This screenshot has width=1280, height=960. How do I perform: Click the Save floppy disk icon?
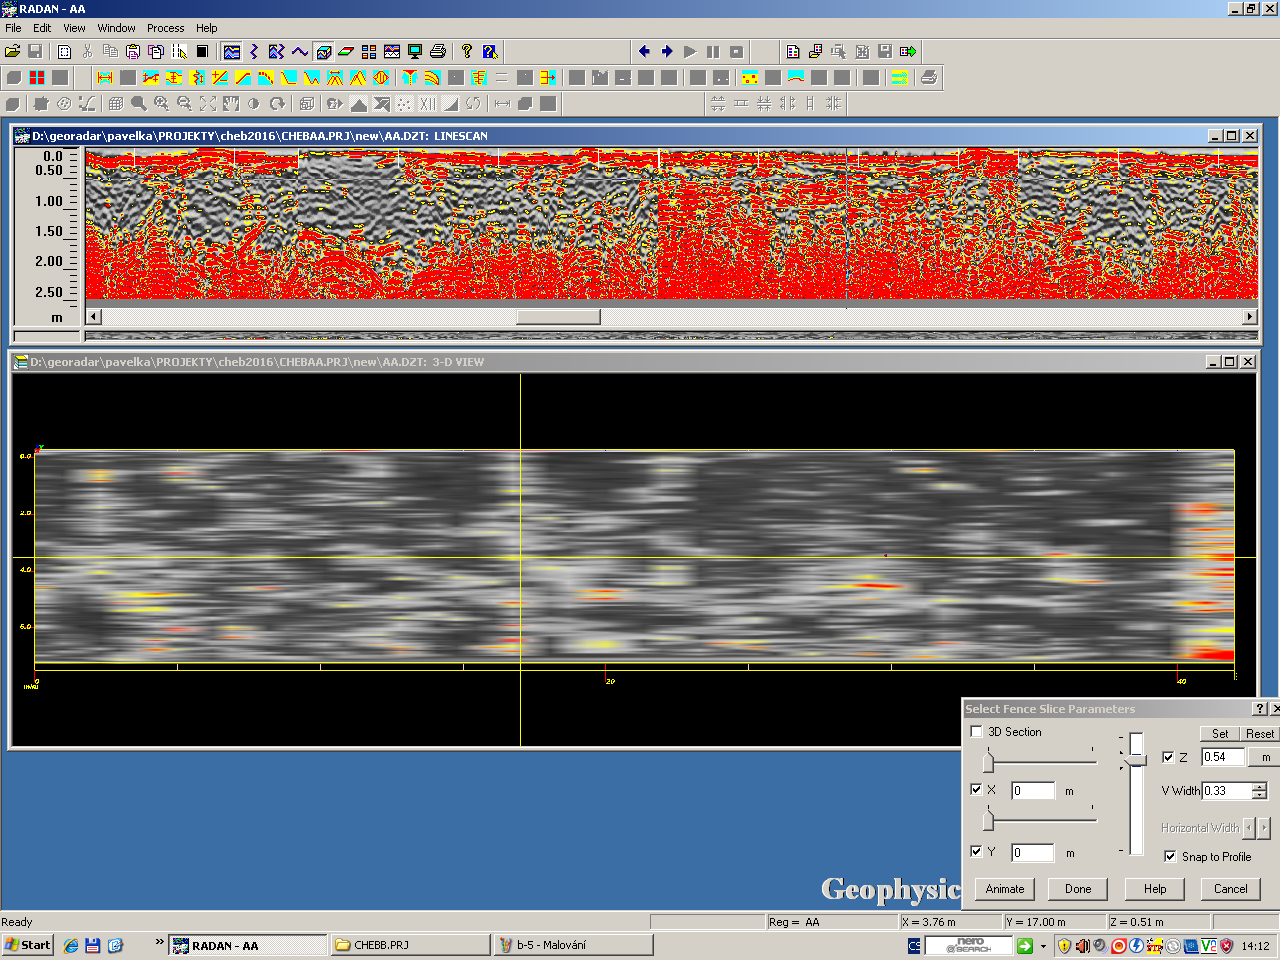tap(35, 51)
